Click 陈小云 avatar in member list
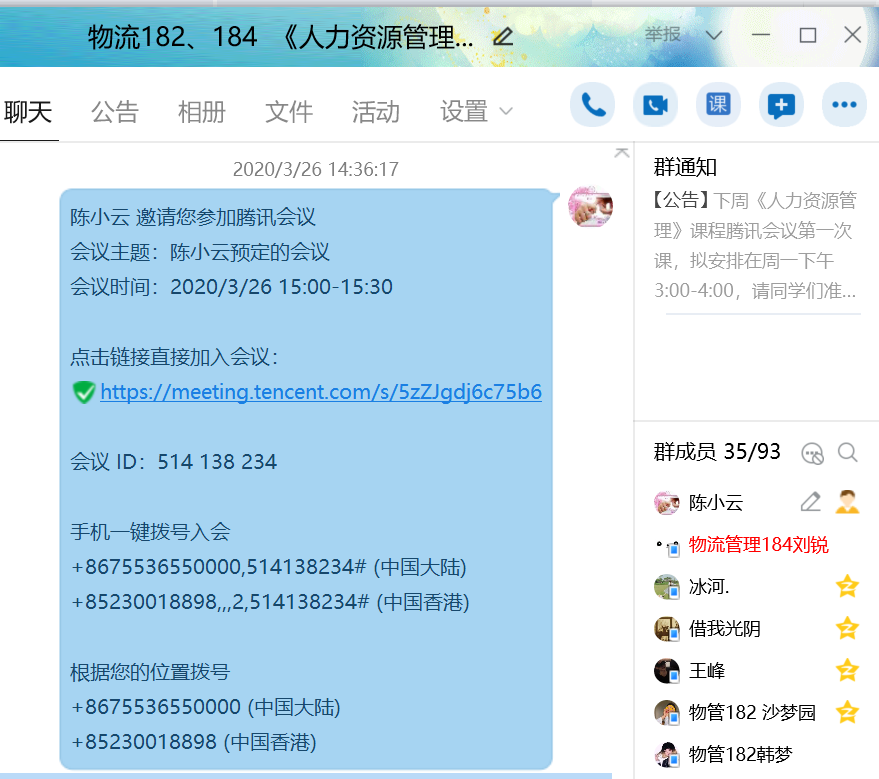Viewport: 879px width, 779px height. 667,502
